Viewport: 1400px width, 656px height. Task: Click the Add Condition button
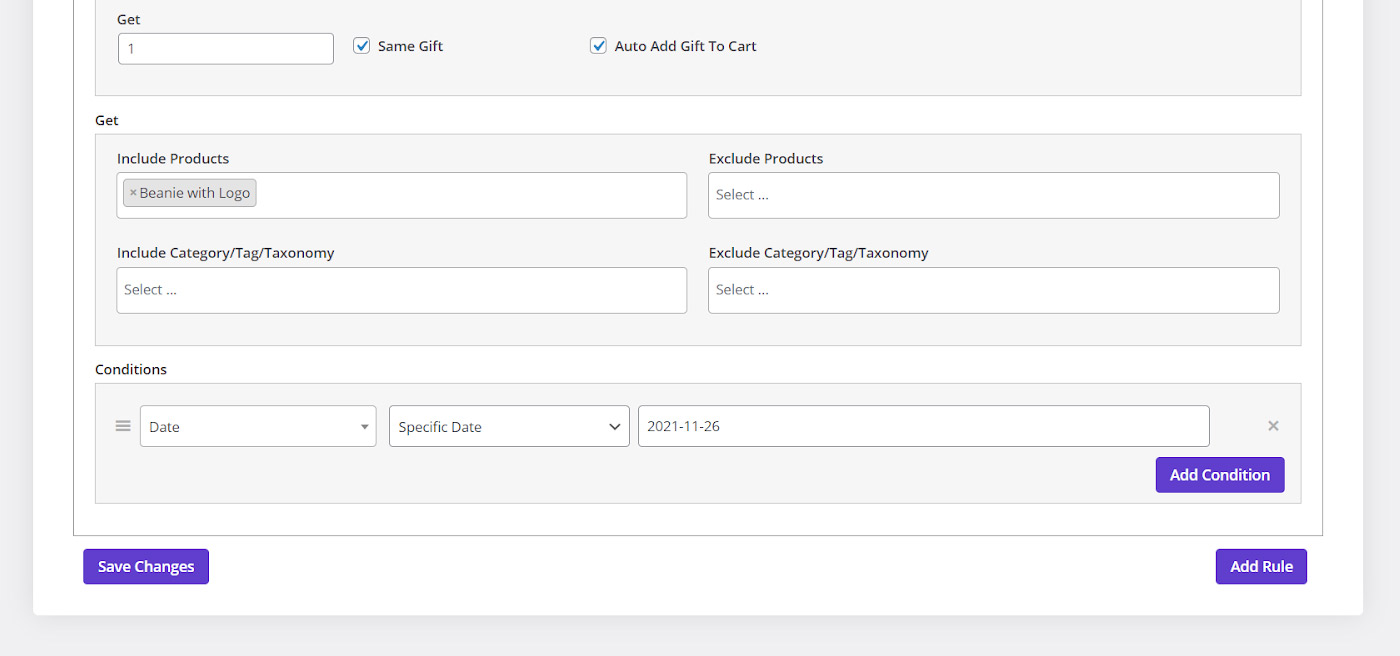1220,475
